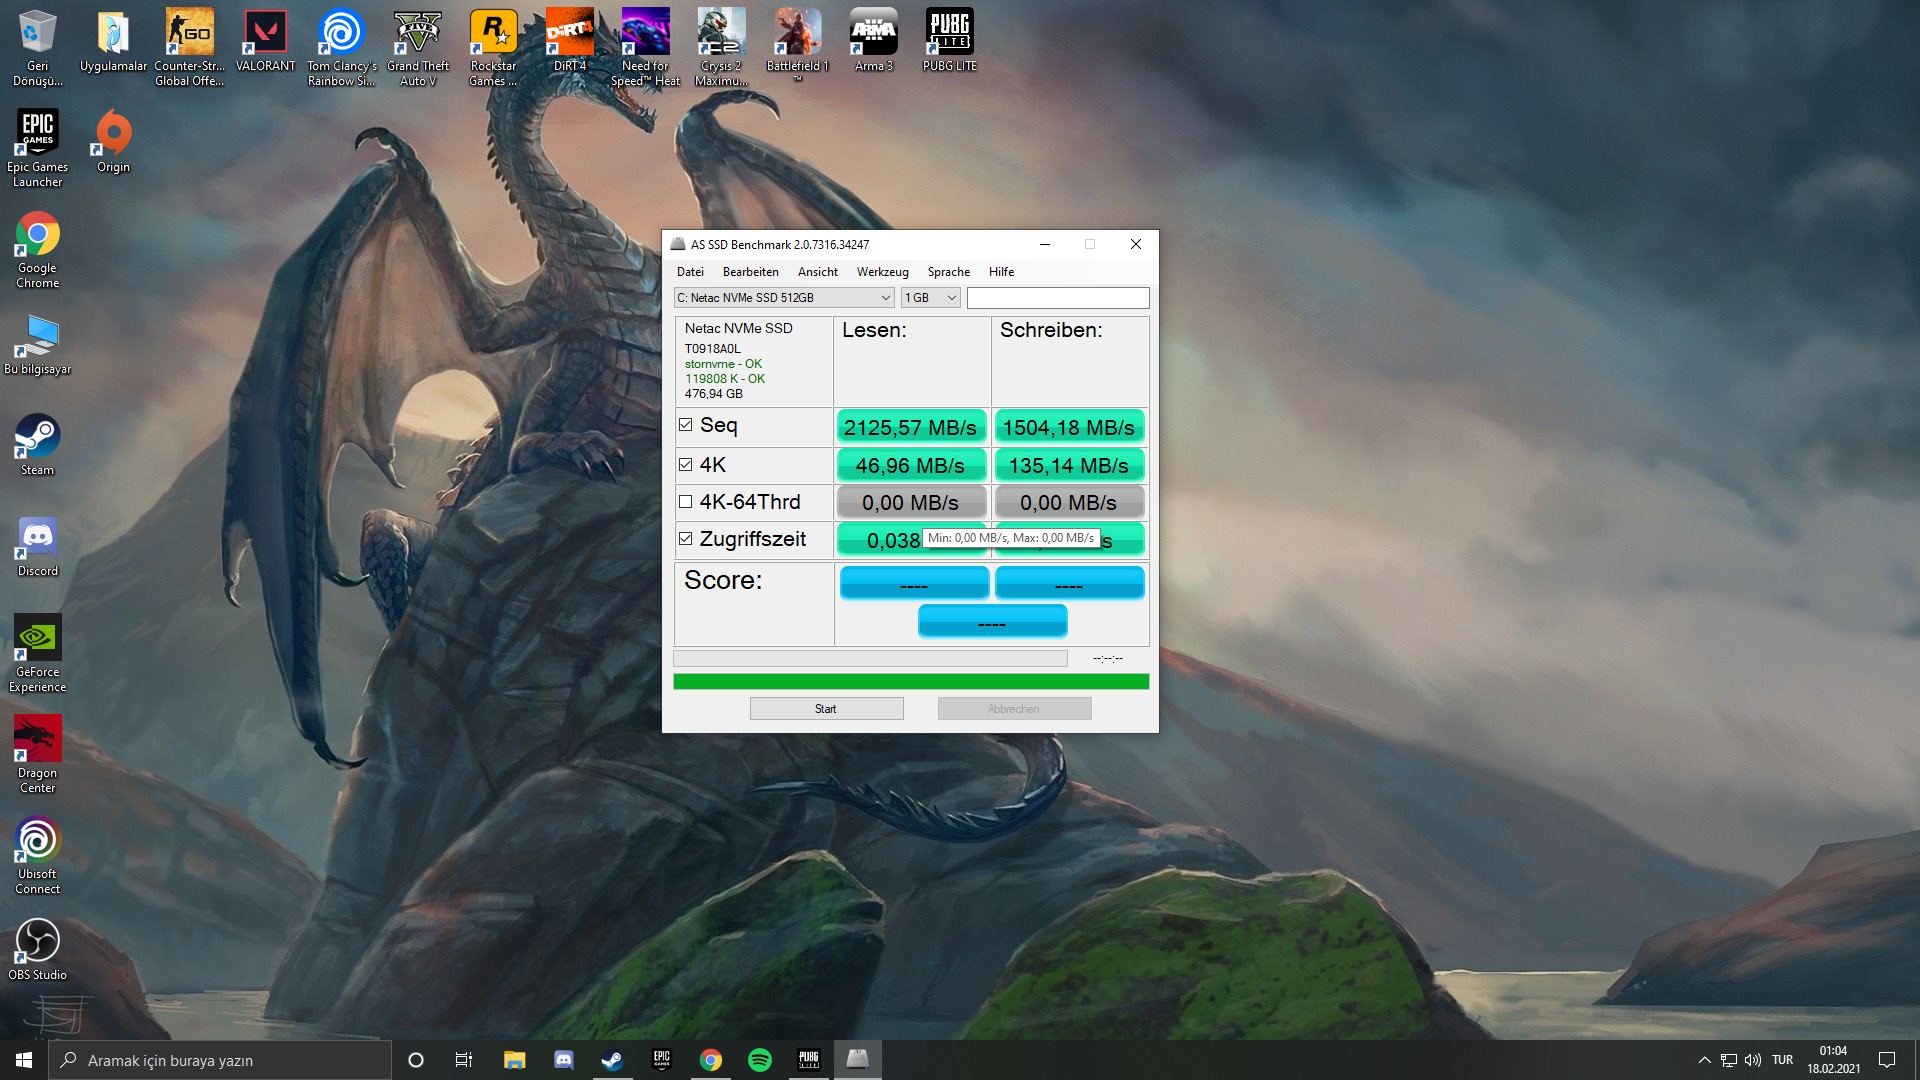Screen dimensions: 1920x1080
Task: Open the notification center icon
Action: [1887, 1060]
